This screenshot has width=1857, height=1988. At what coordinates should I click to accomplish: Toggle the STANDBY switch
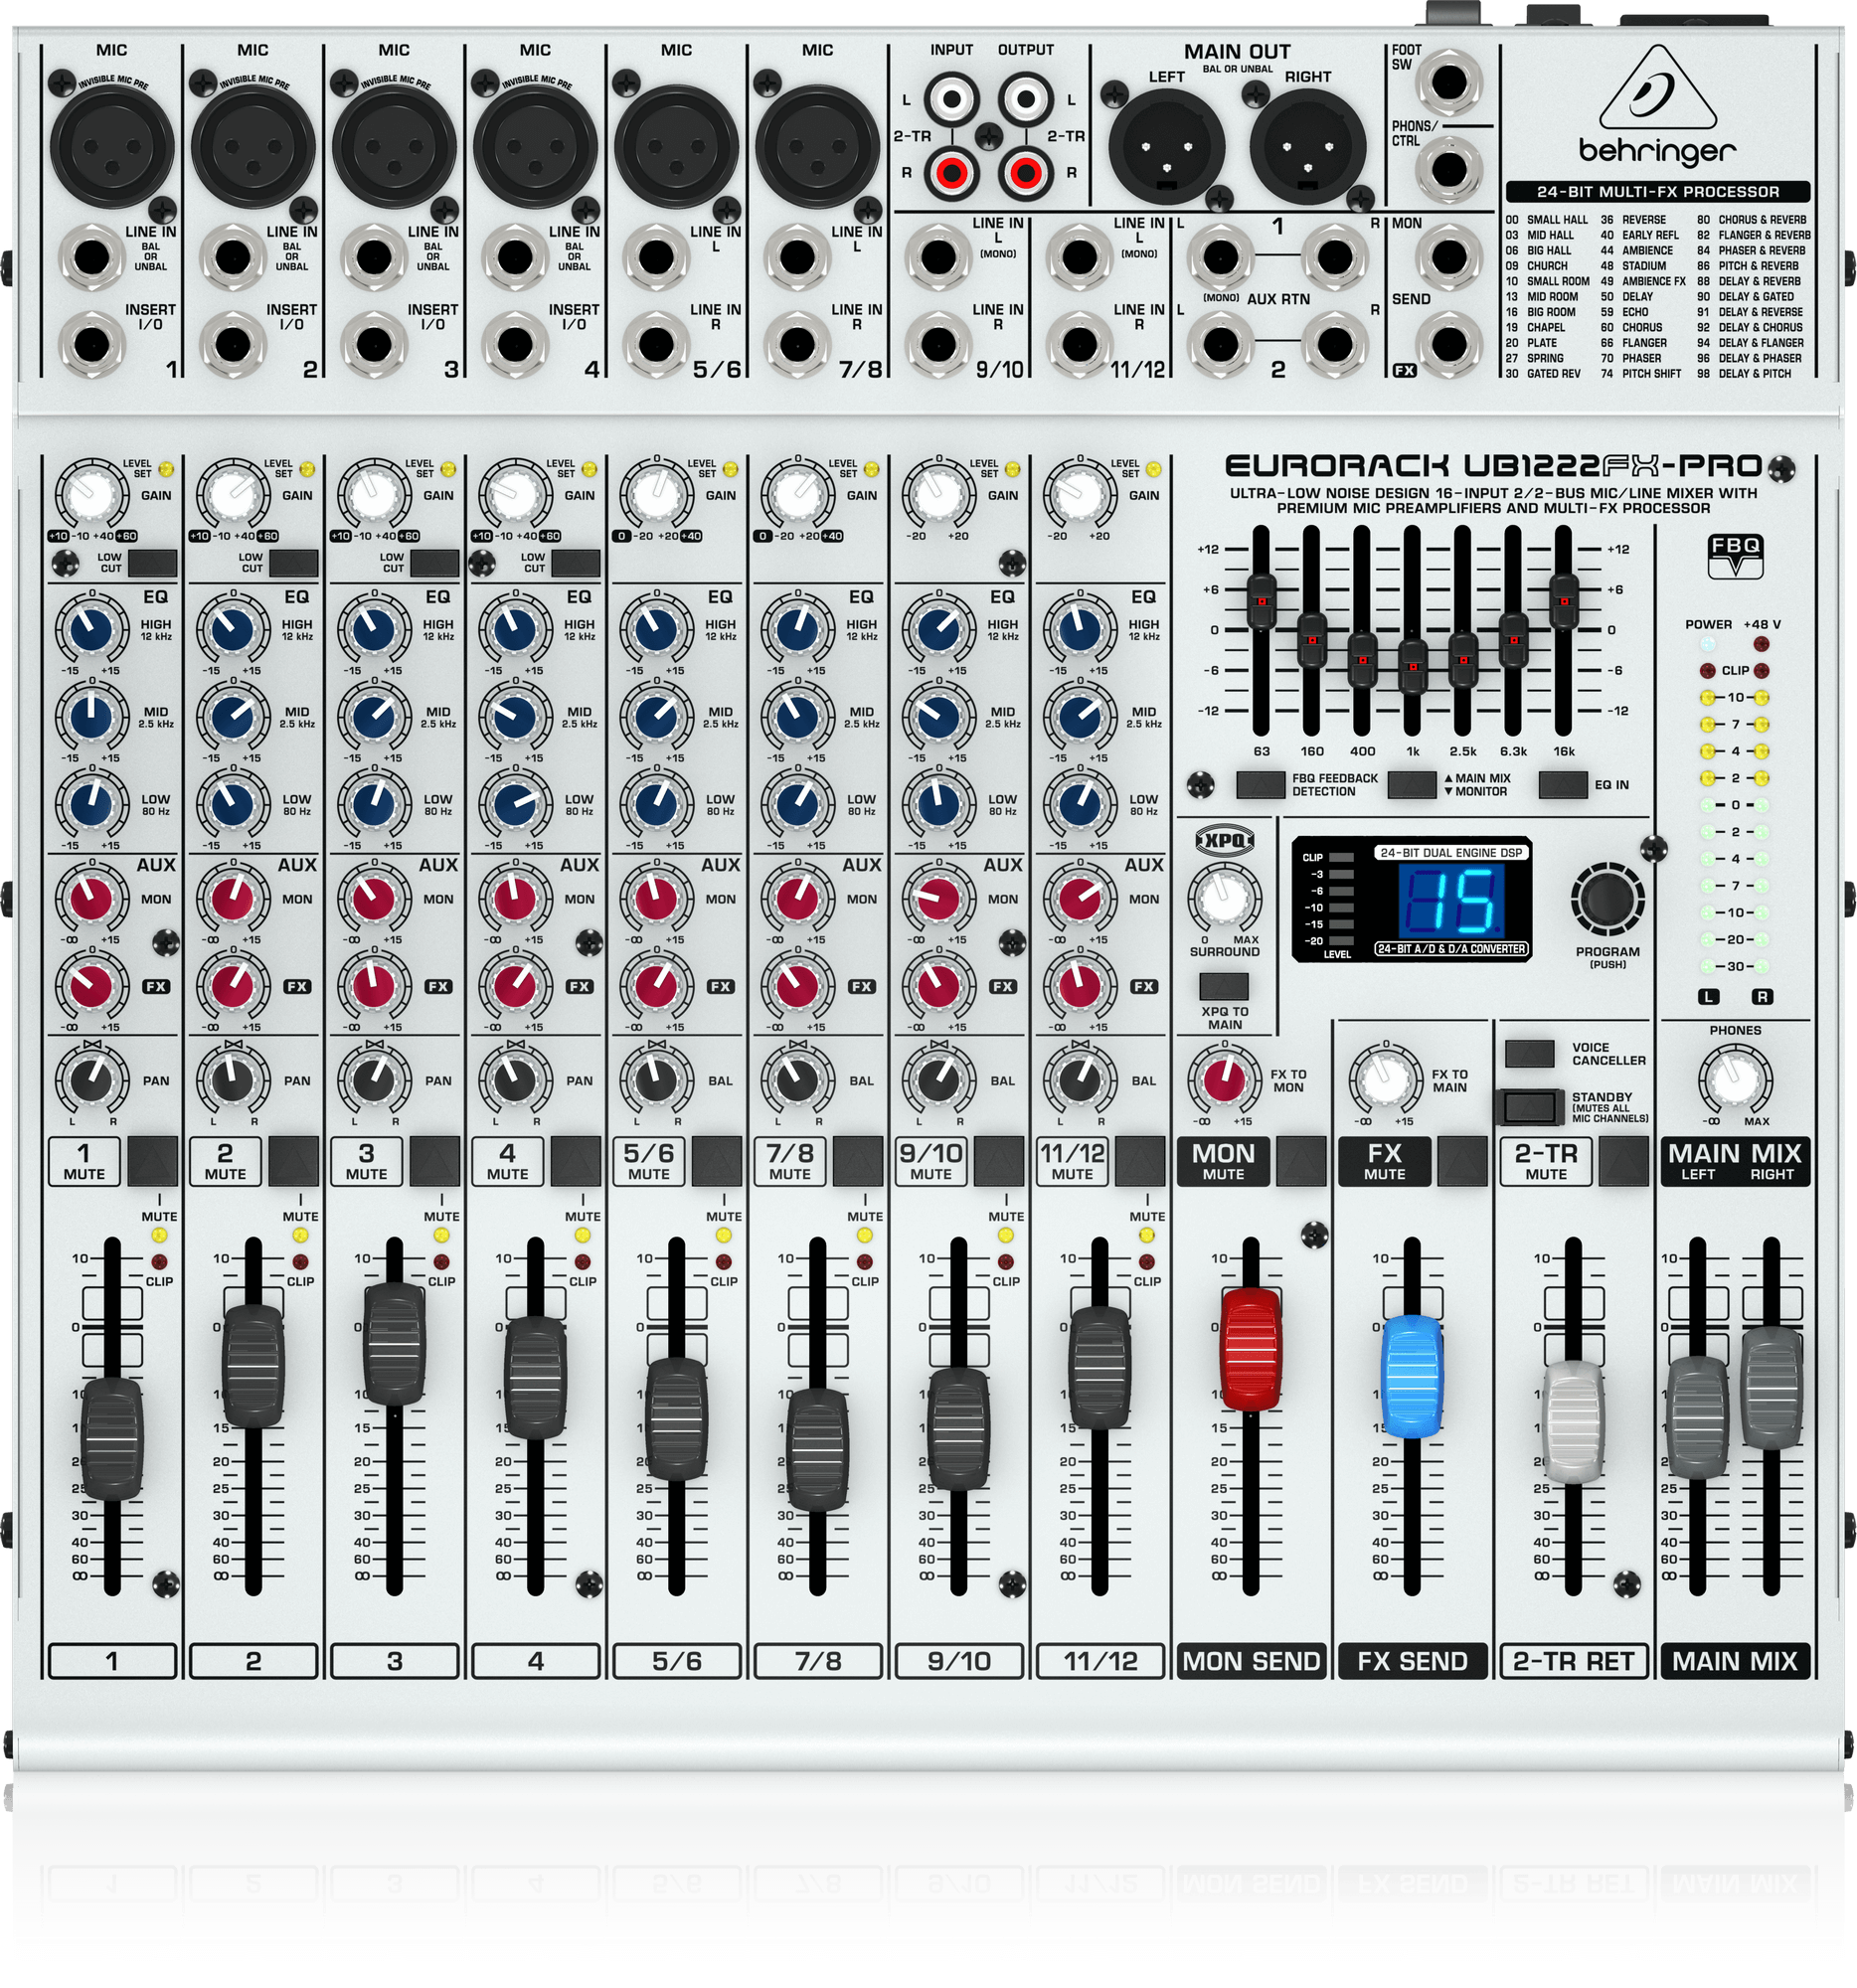1530,1107
